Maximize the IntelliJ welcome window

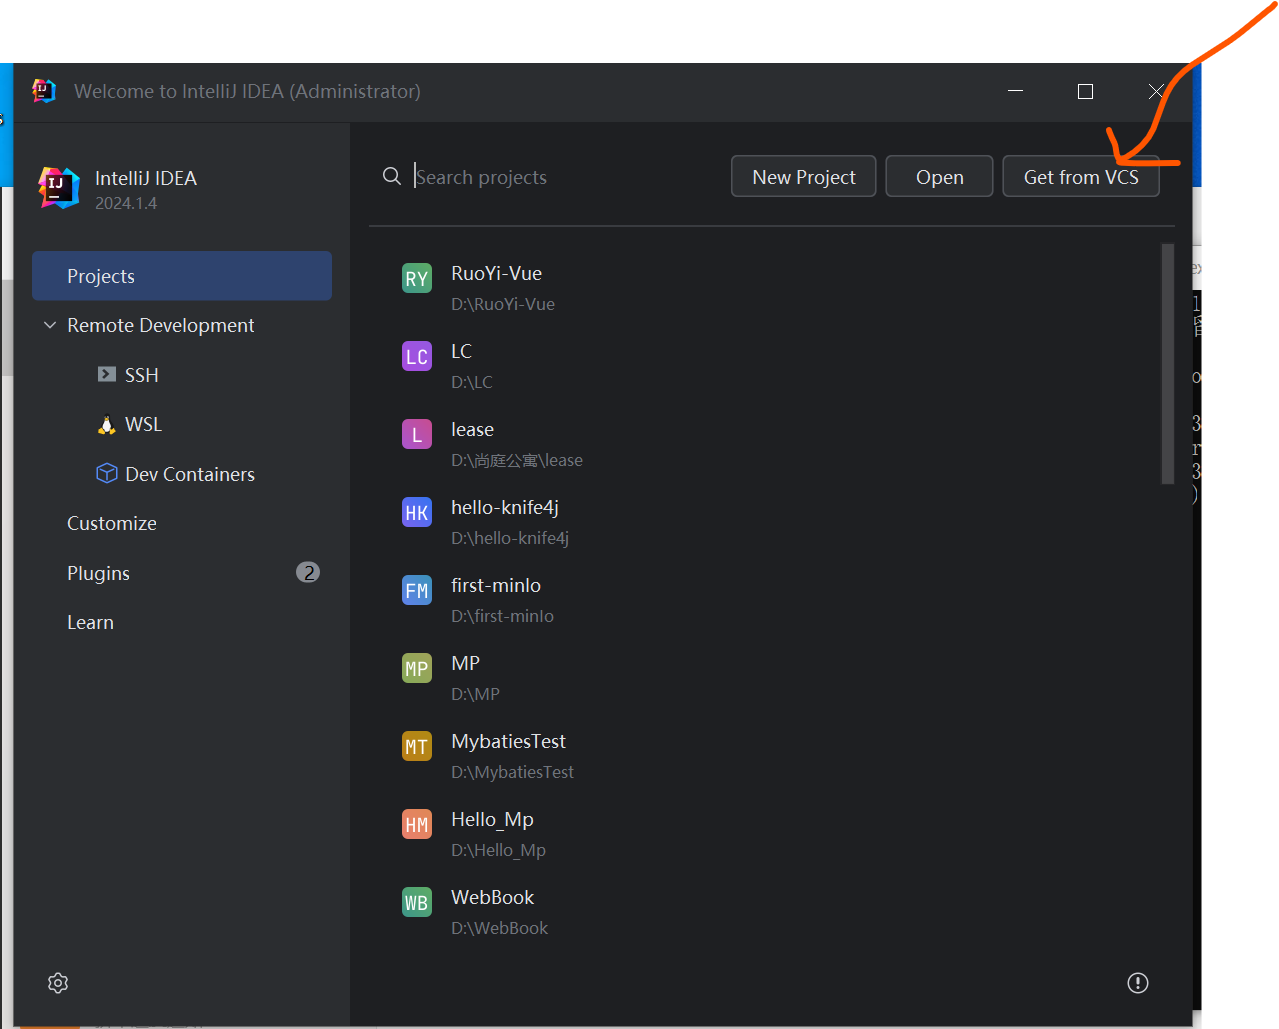pyautogui.click(x=1085, y=91)
